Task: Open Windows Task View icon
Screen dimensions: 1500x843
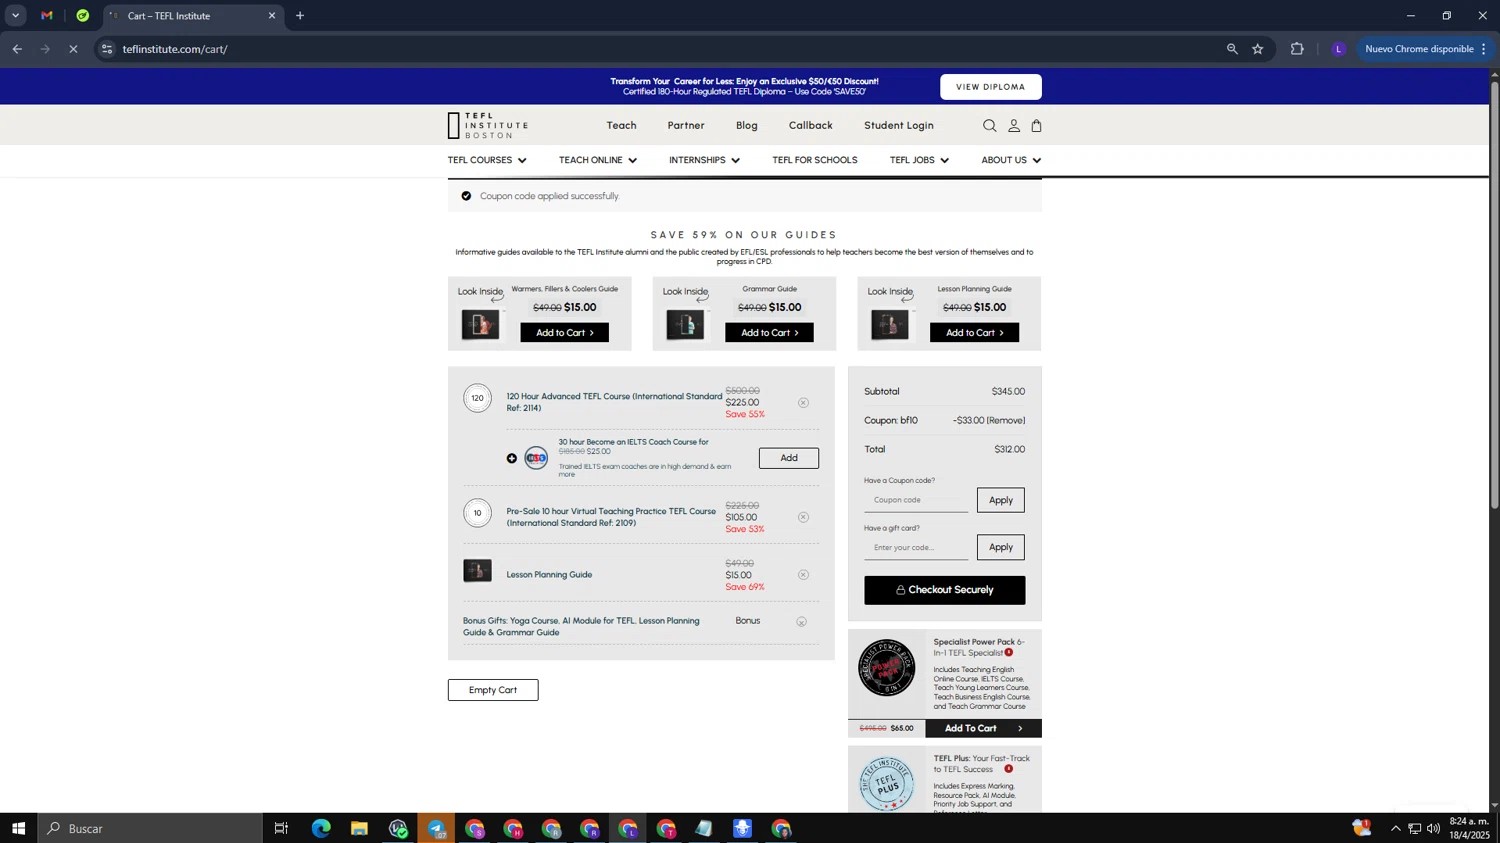Action: tap(281, 828)
